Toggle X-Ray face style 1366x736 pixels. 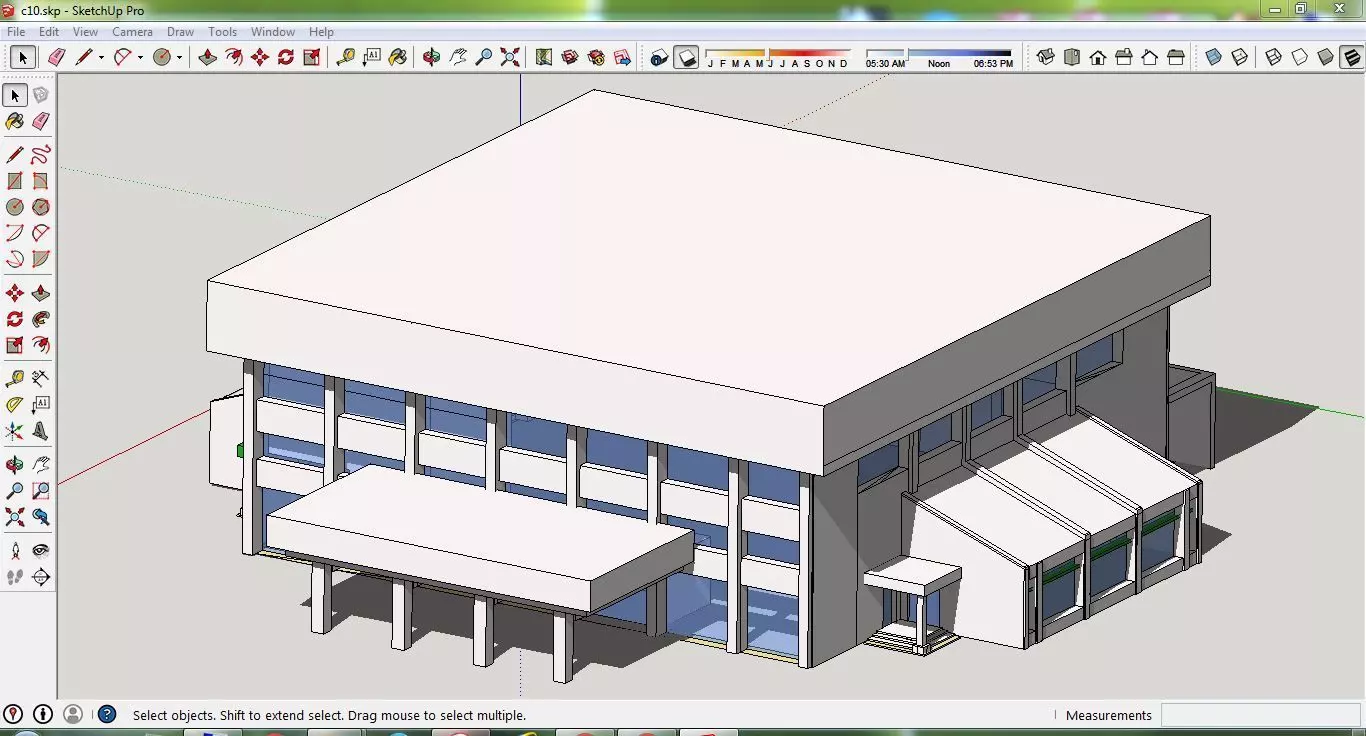(x=1214, y=57)
